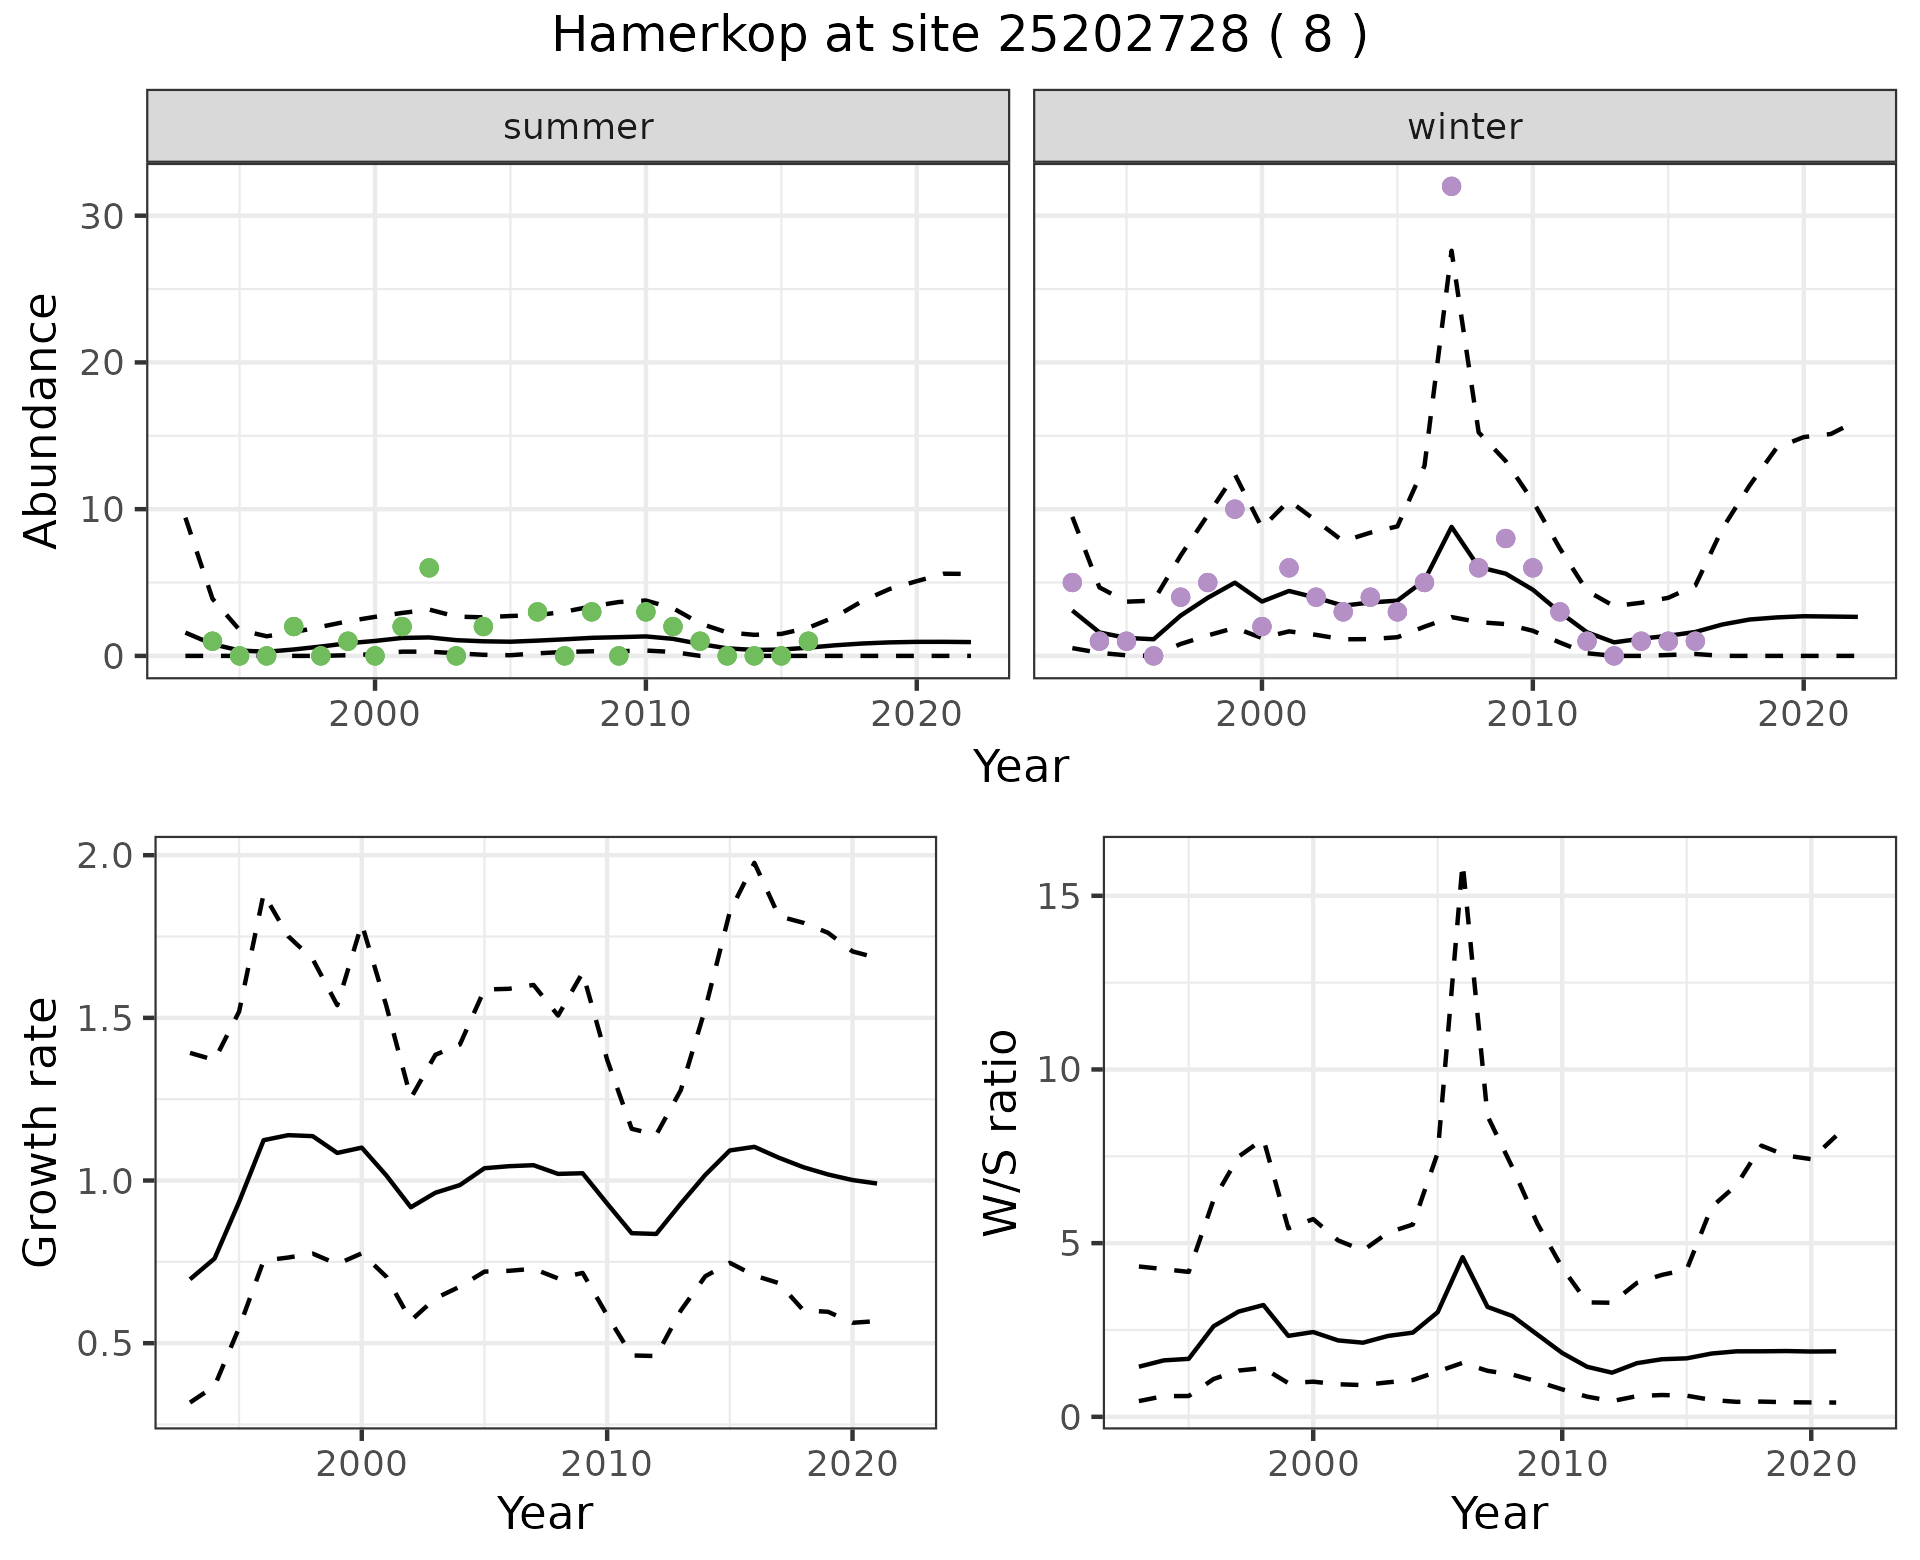This screenshot has height=1560, width=1920.
Task: Click the 0.5 tick on Growth rate axis
Action: [105, 1344]
